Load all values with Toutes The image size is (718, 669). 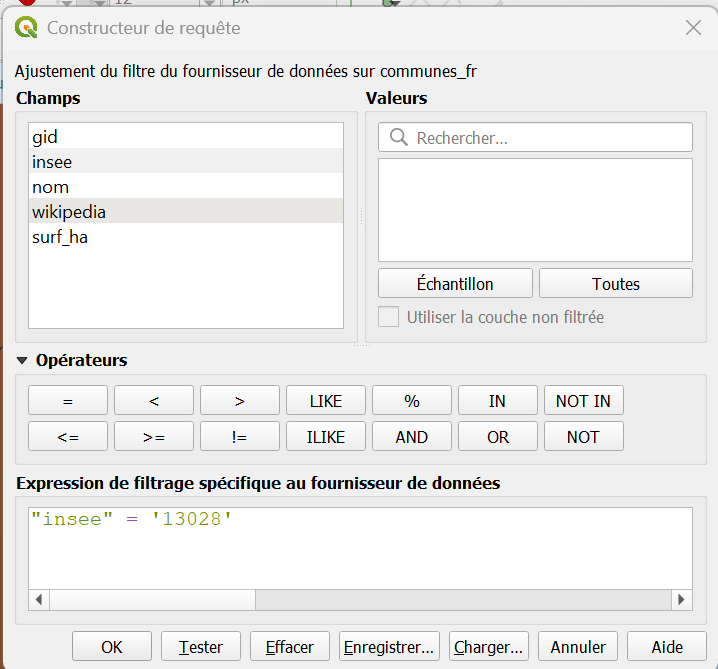coord(615,283)
